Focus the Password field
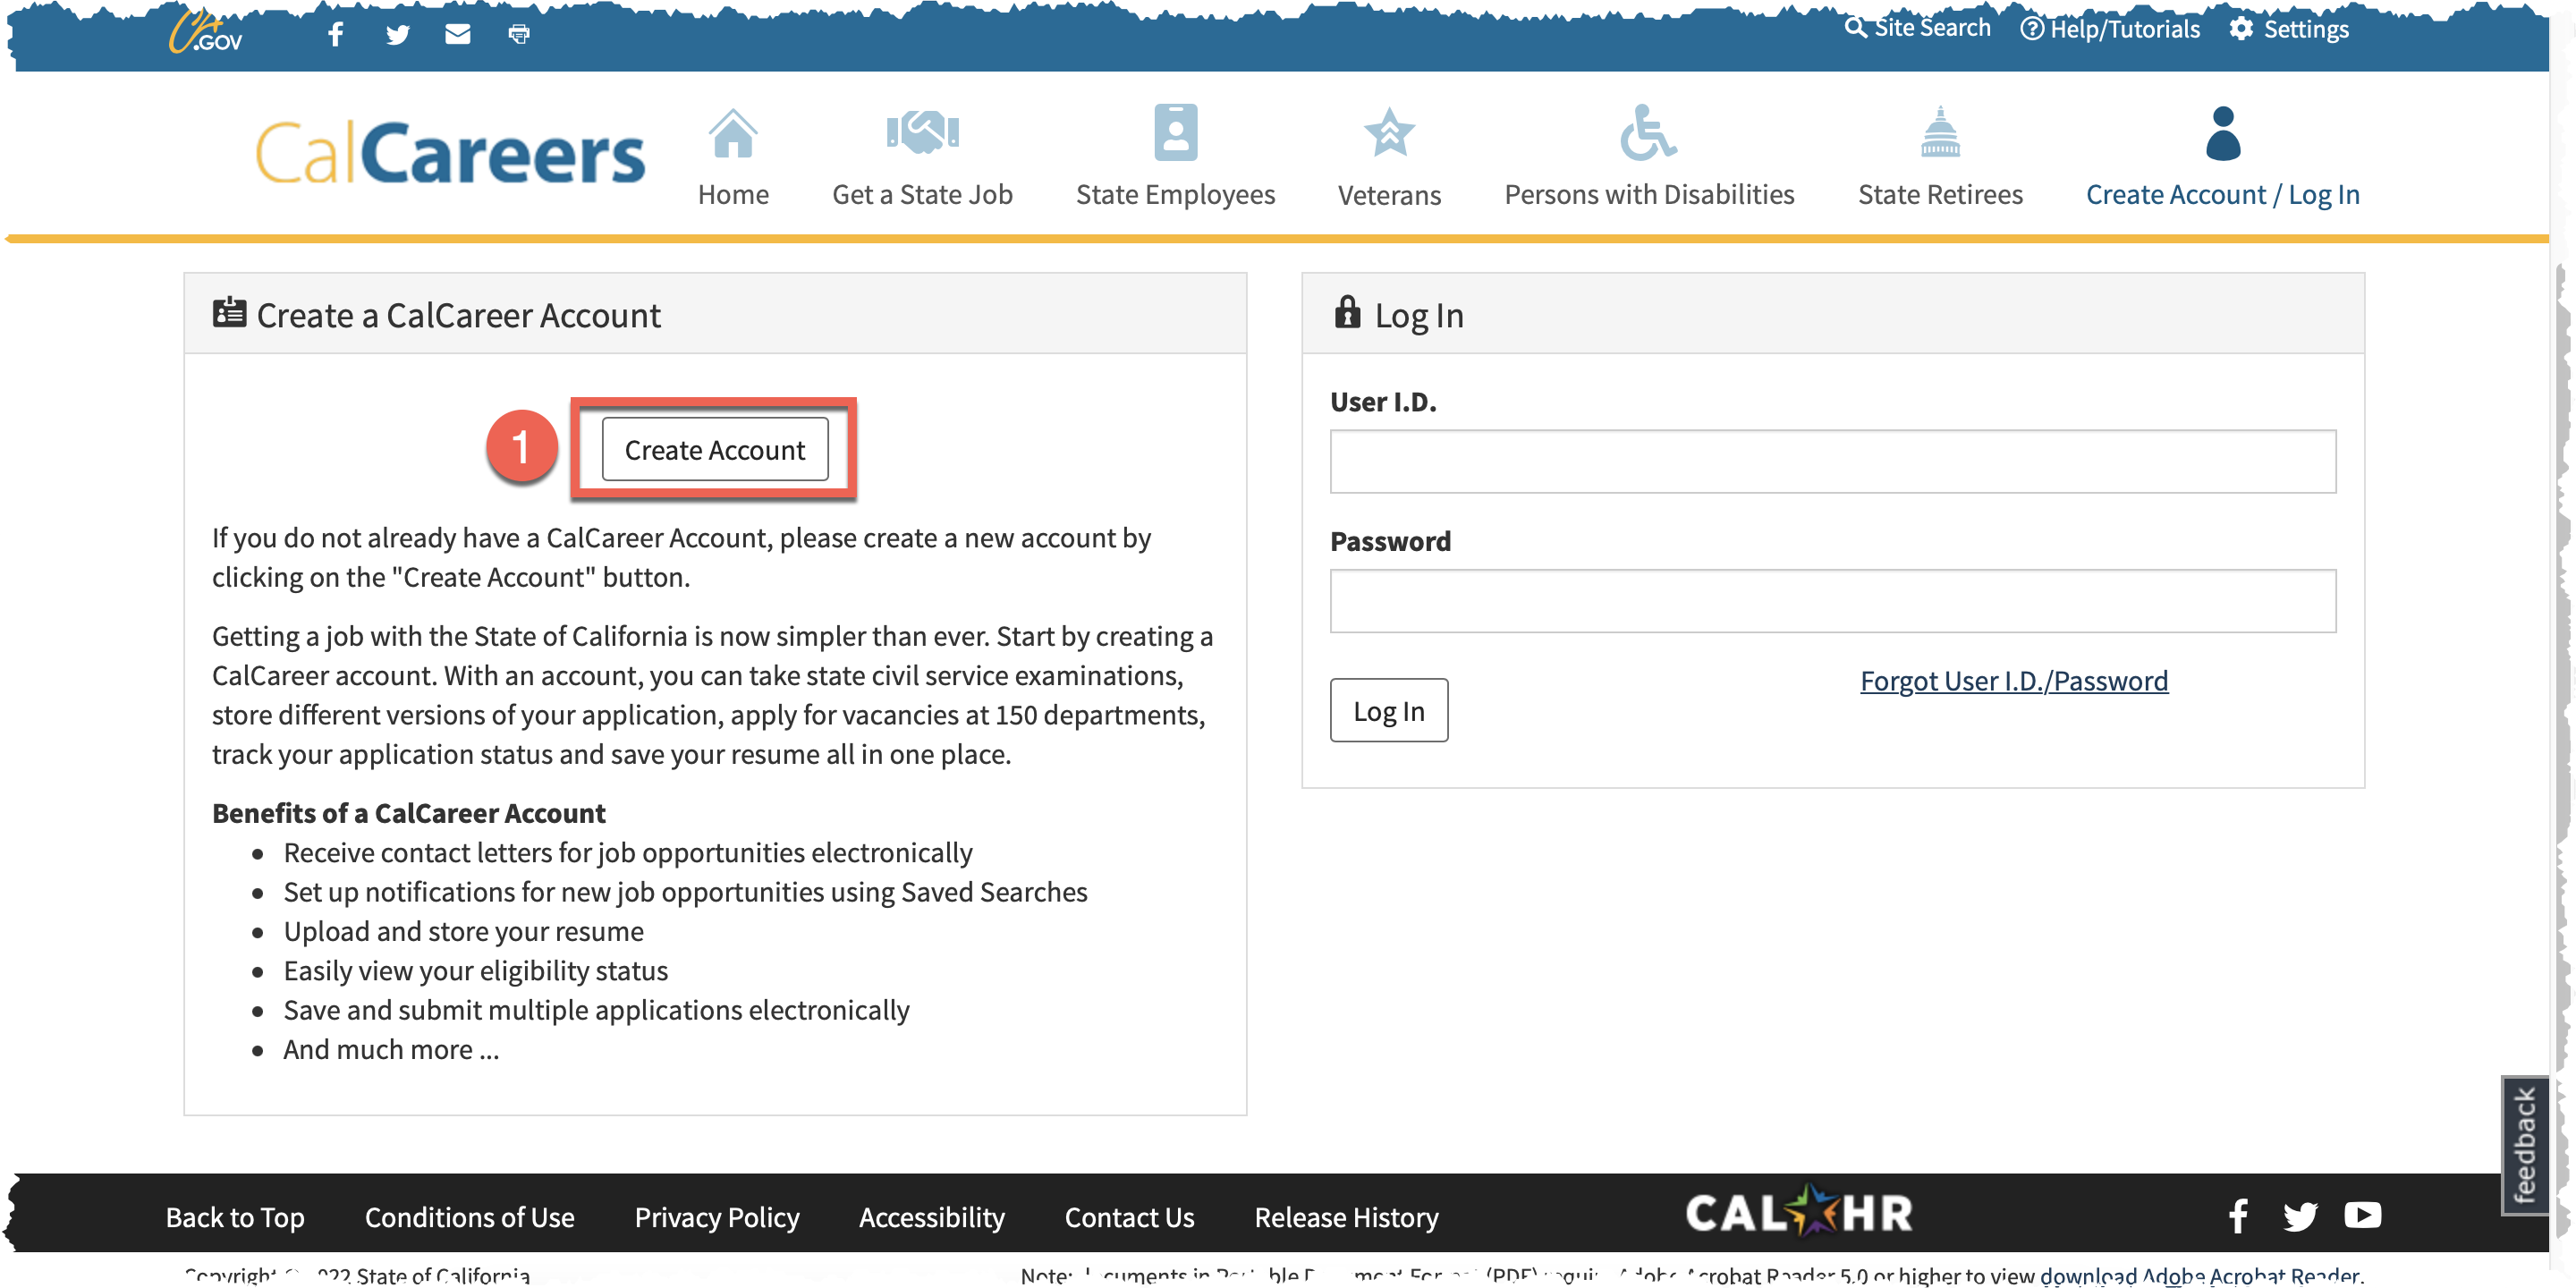This screenshot has height=1288, width=2576. [x=1832, y=601]
